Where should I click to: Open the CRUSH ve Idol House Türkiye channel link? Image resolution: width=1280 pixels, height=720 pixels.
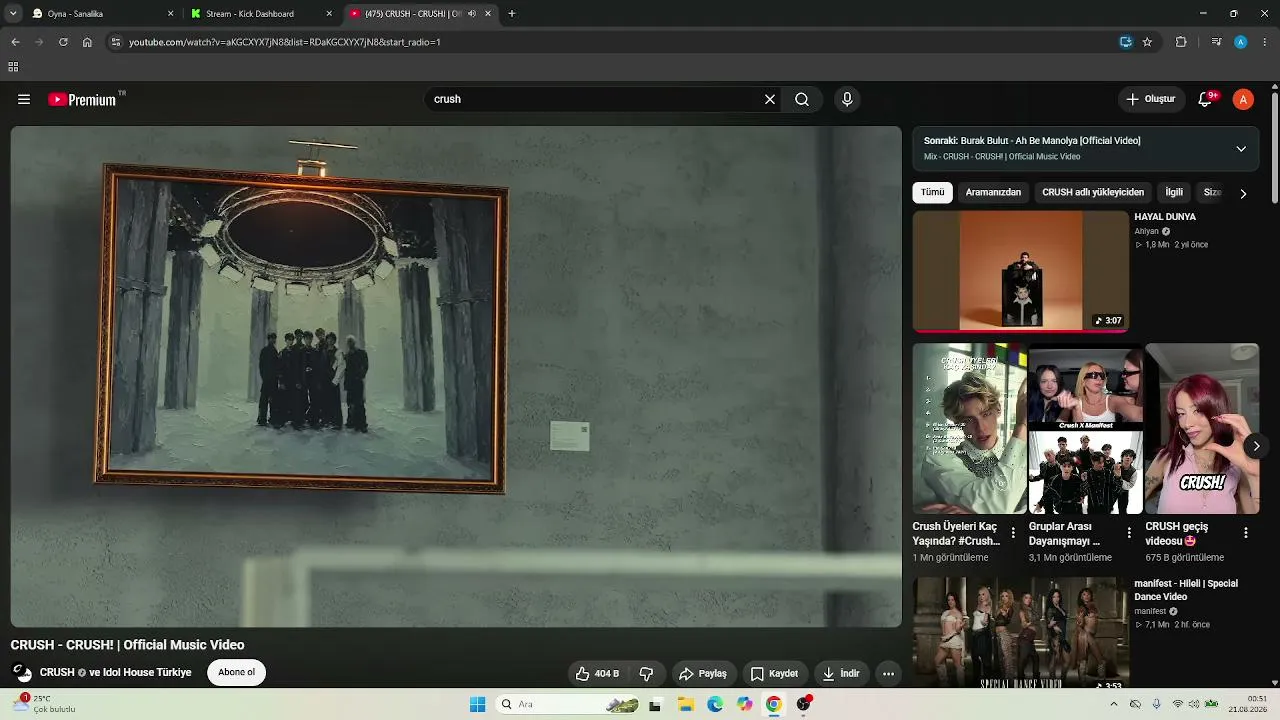tap(115, 672)
